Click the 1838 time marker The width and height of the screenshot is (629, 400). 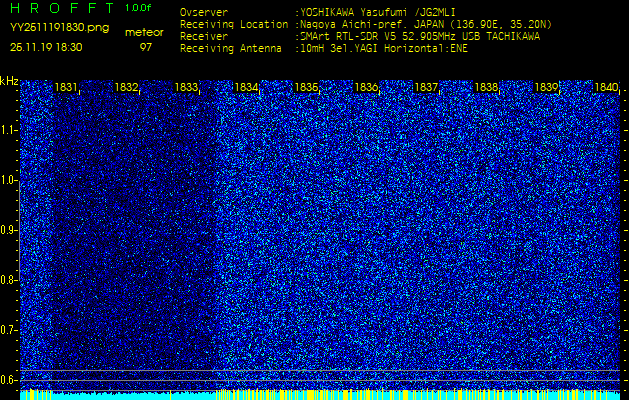pos(487,87)
